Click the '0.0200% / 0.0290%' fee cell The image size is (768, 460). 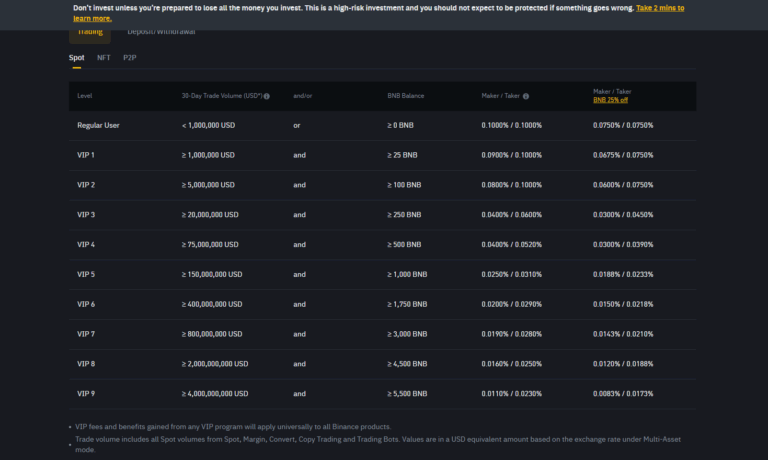pyautogui.click(x=511, y=305)
